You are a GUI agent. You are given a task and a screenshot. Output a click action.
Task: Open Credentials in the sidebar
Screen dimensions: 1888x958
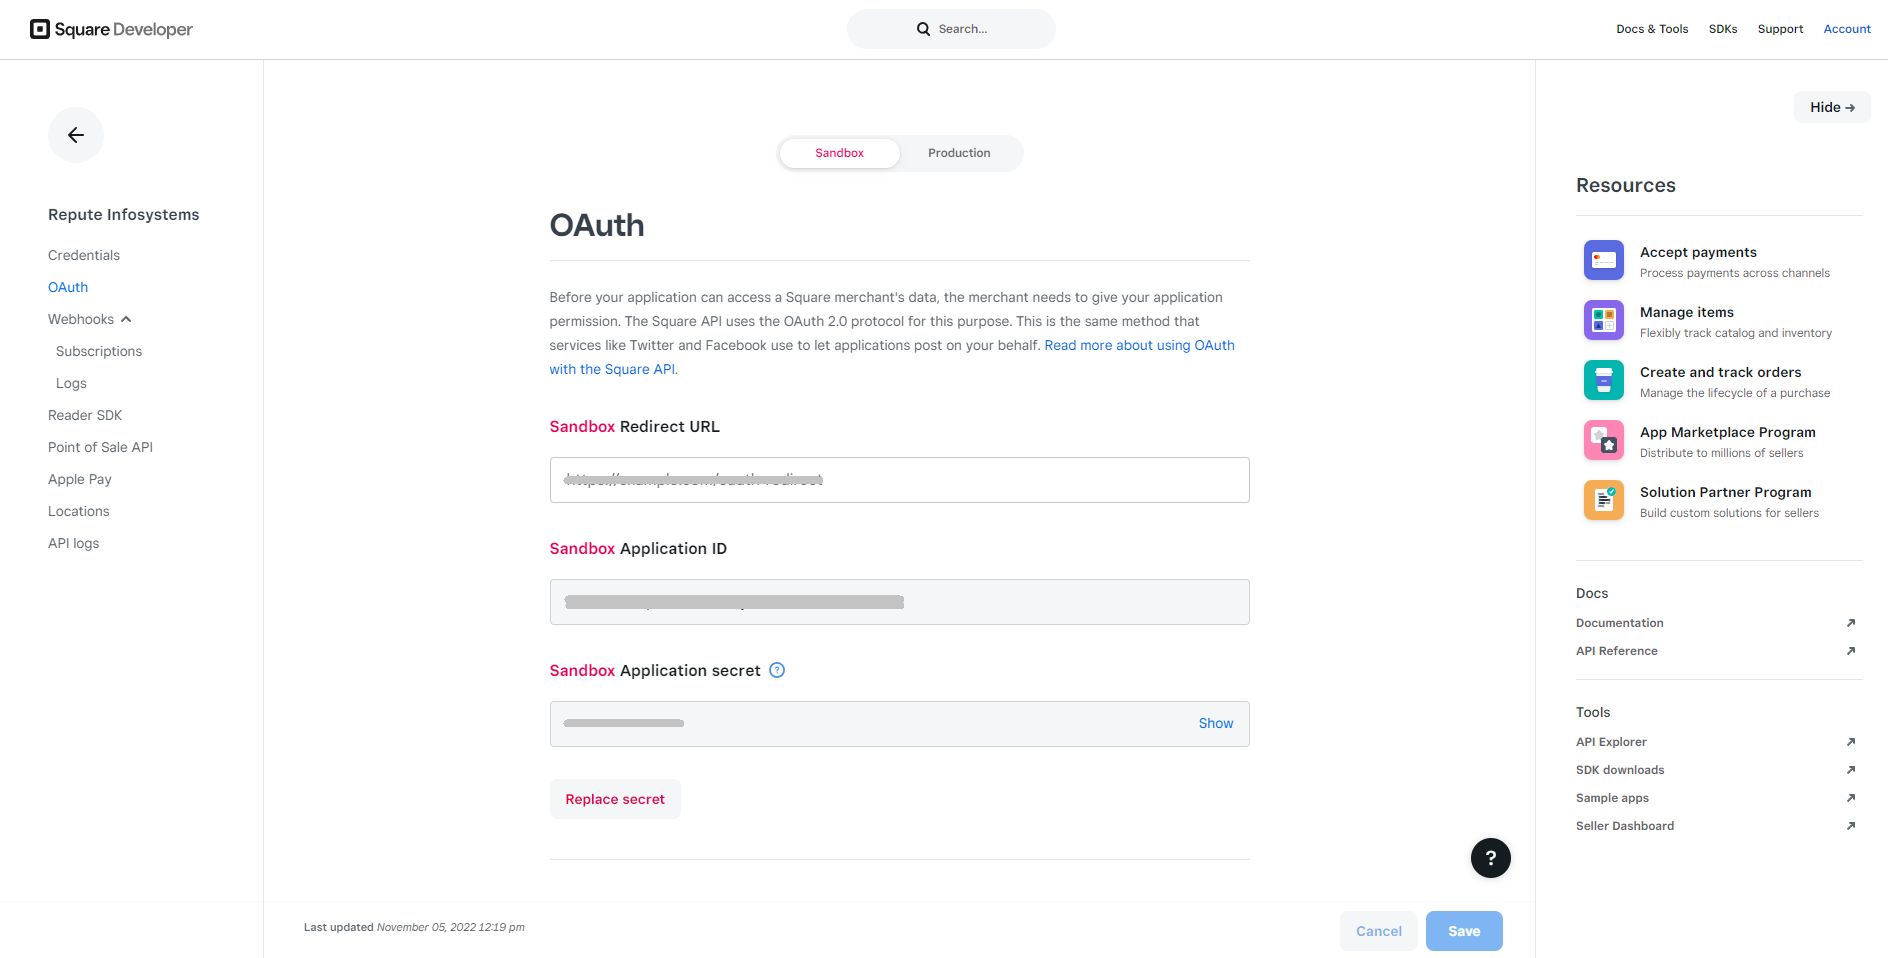point(84,255)
